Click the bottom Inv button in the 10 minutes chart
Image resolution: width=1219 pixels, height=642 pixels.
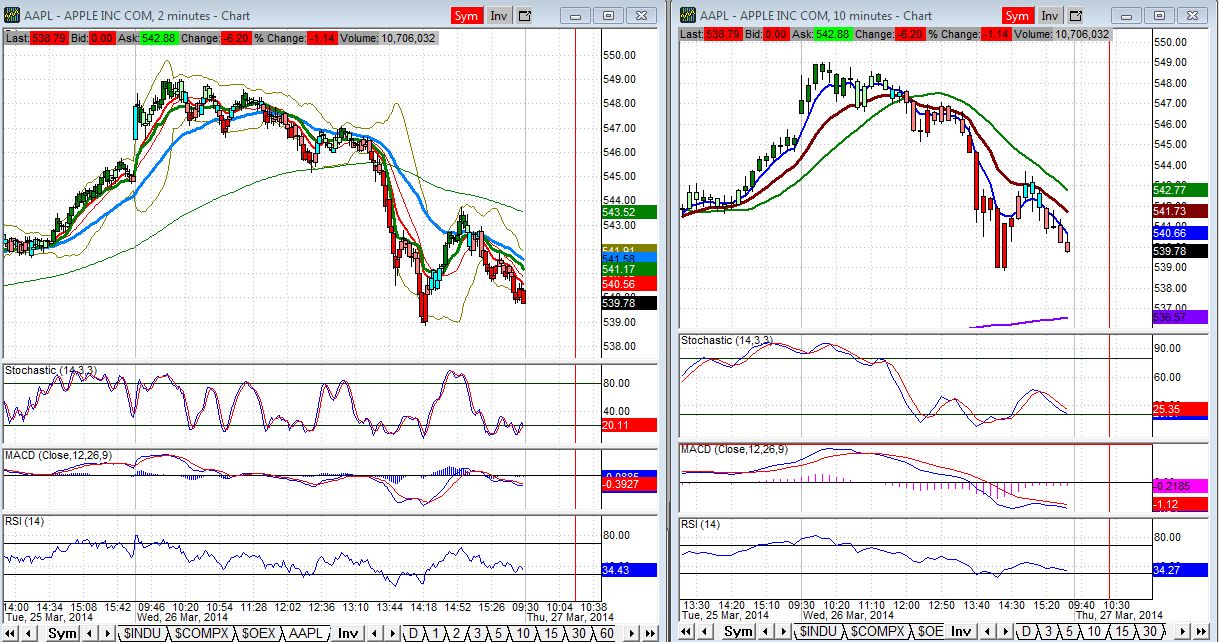(x=963, y=633)
